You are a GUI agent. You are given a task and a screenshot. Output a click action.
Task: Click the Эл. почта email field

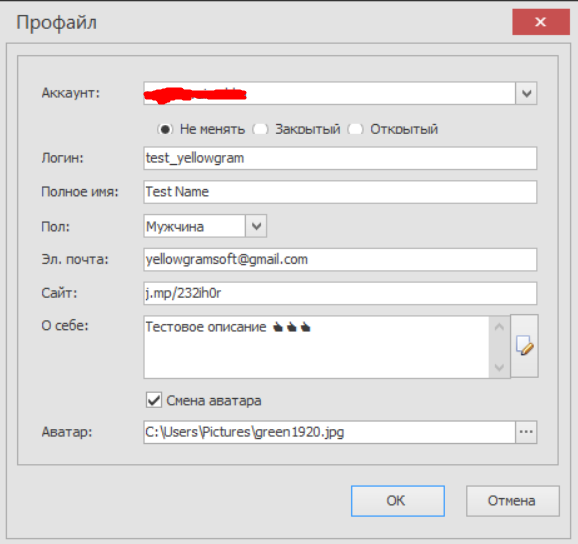click(340, 259)
